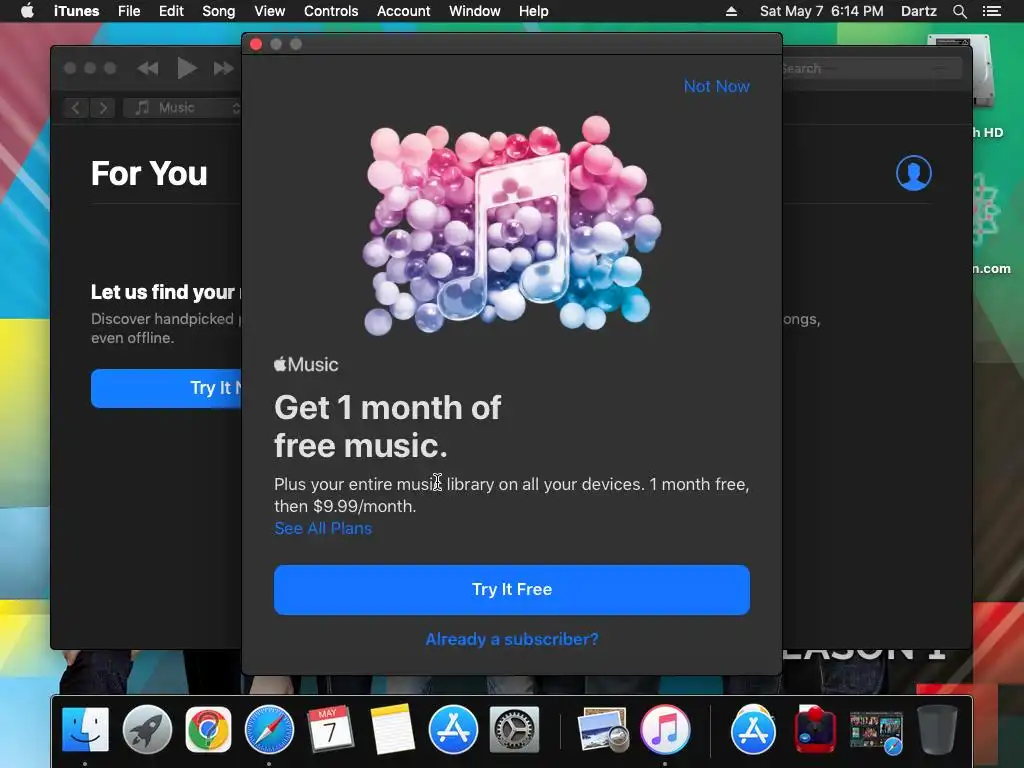Screen dimensions: 1024x768
Task: Click the Apple Music logo text in dialog
Action: click(x=306, y=364)
